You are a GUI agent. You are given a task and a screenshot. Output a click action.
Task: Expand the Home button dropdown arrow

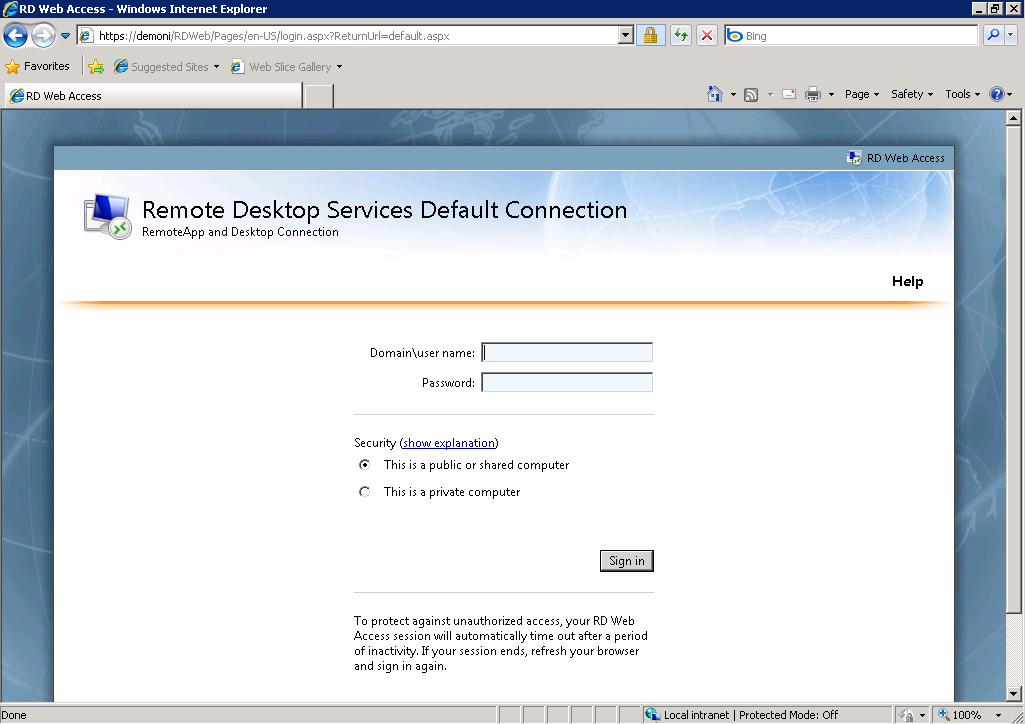[733, 95]
